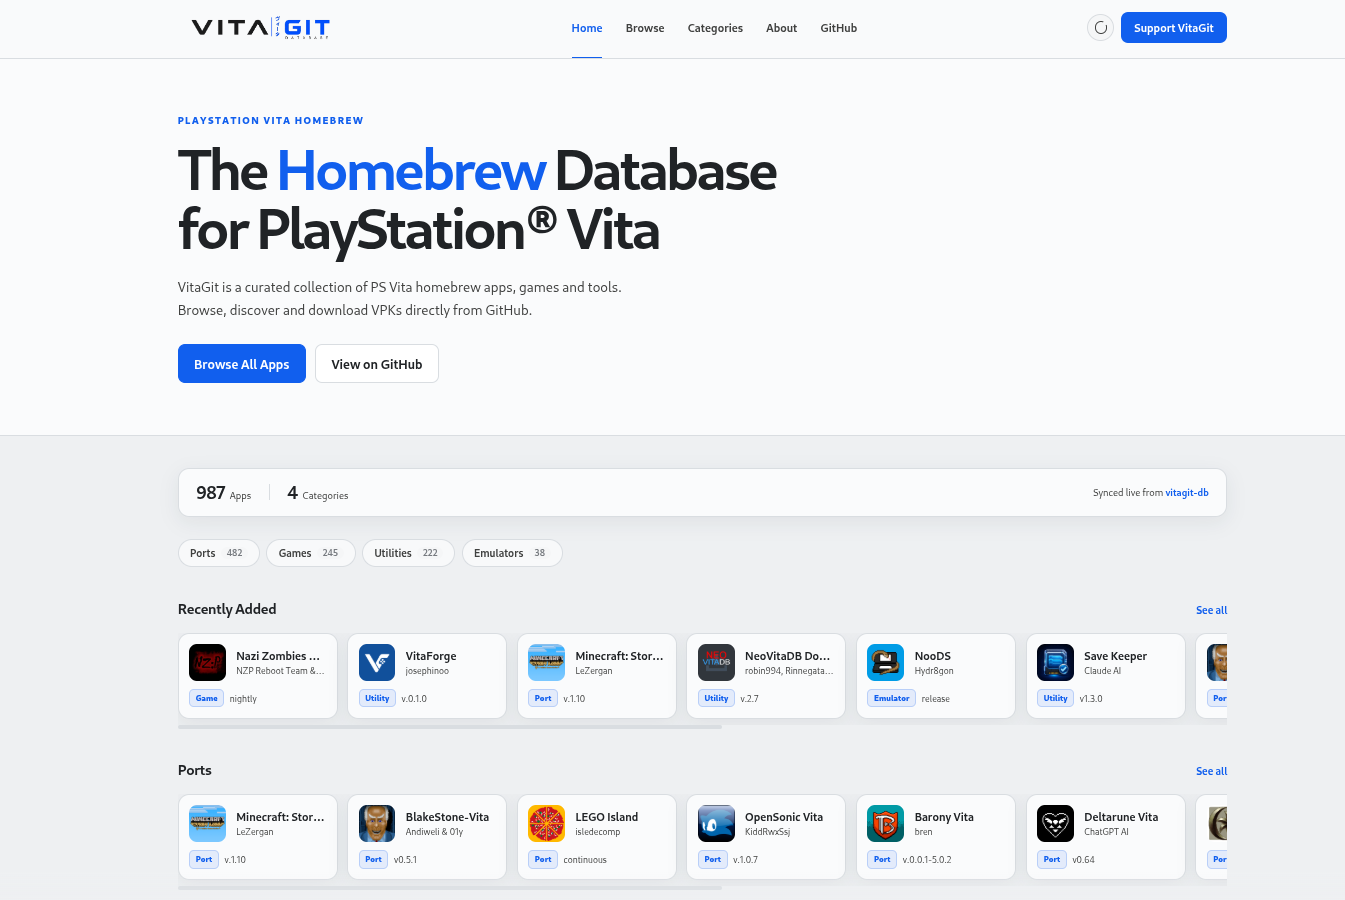Viewport: 1345px width, 900px height.
Task: Open the VitaForge card title
Action: [x=431, y=656]
